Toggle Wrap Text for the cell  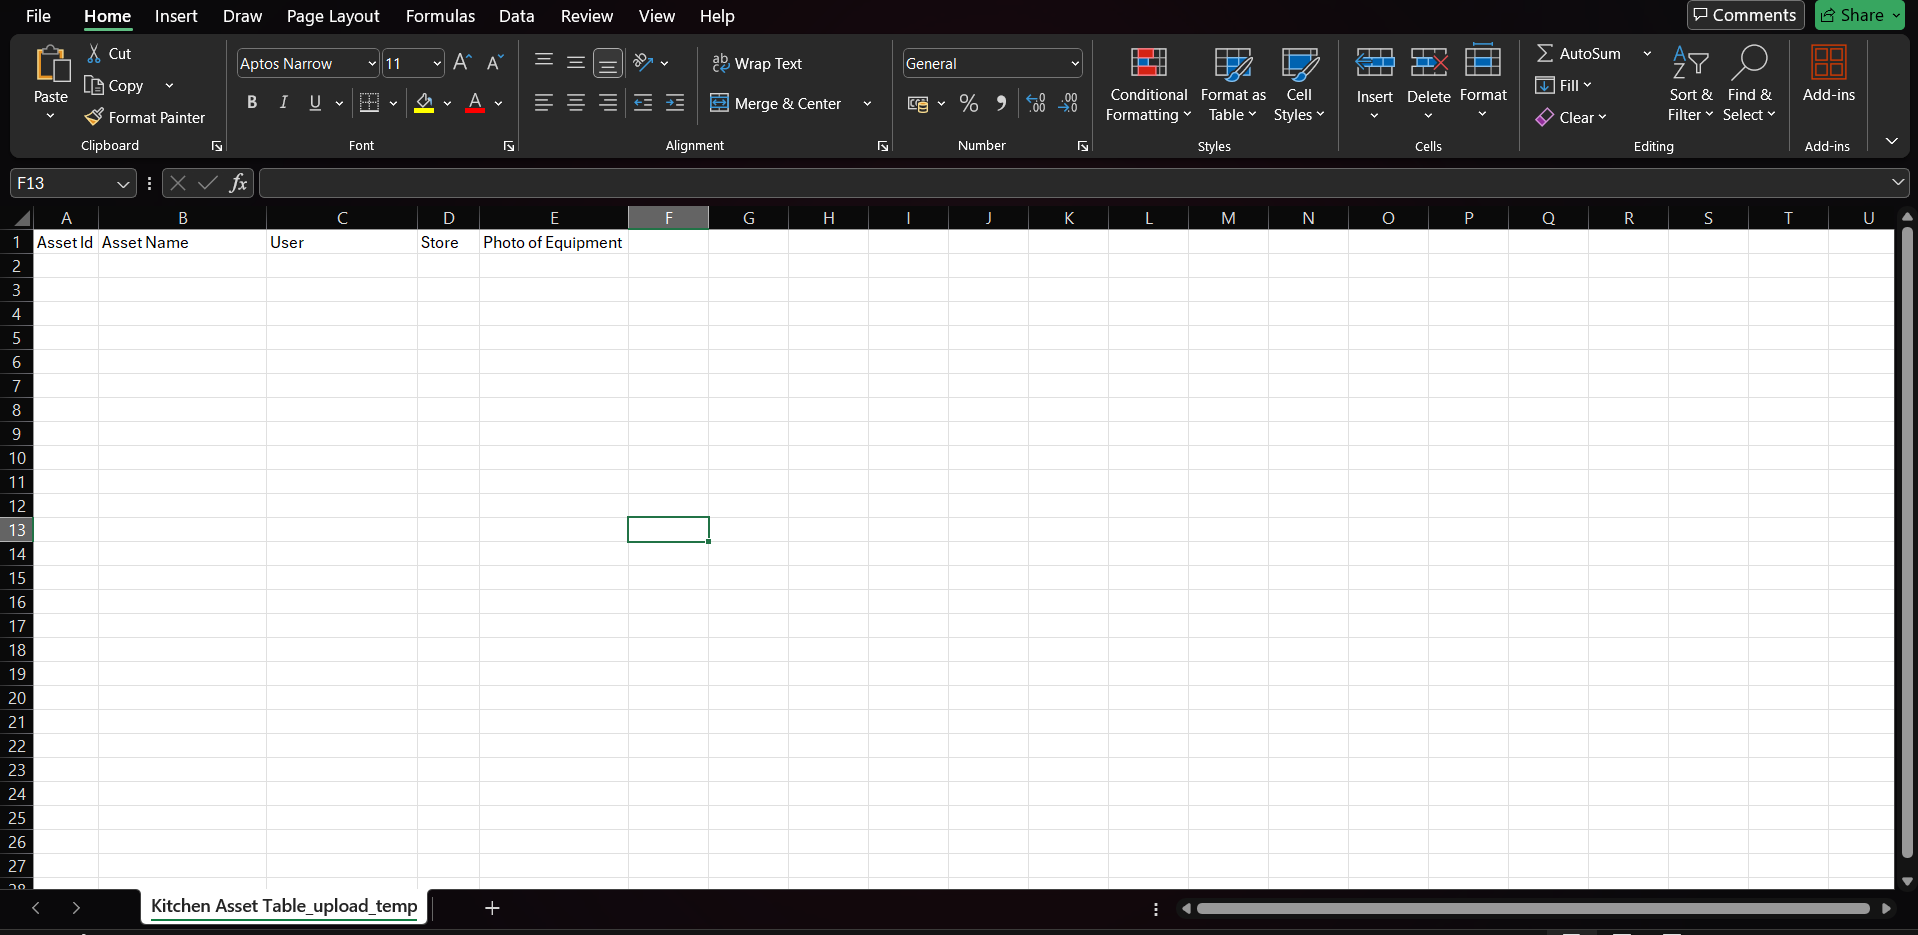(757, 63)
